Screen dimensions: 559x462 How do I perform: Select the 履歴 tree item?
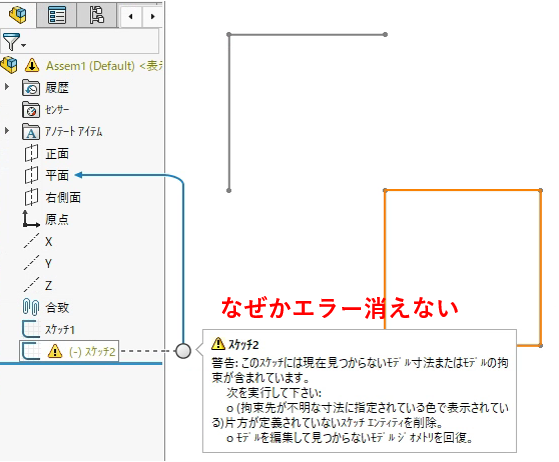[57, 88]
